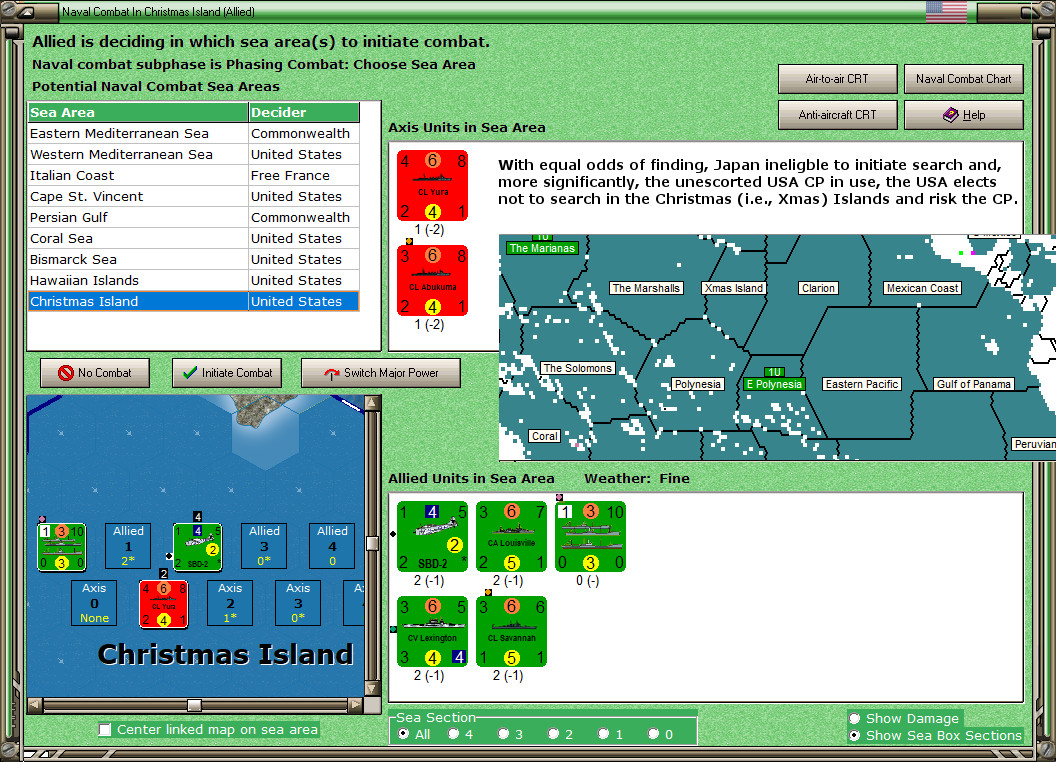Open the Naval Combat Chart
Viewport: 1056px width, 762px height.
pos(963,79)
